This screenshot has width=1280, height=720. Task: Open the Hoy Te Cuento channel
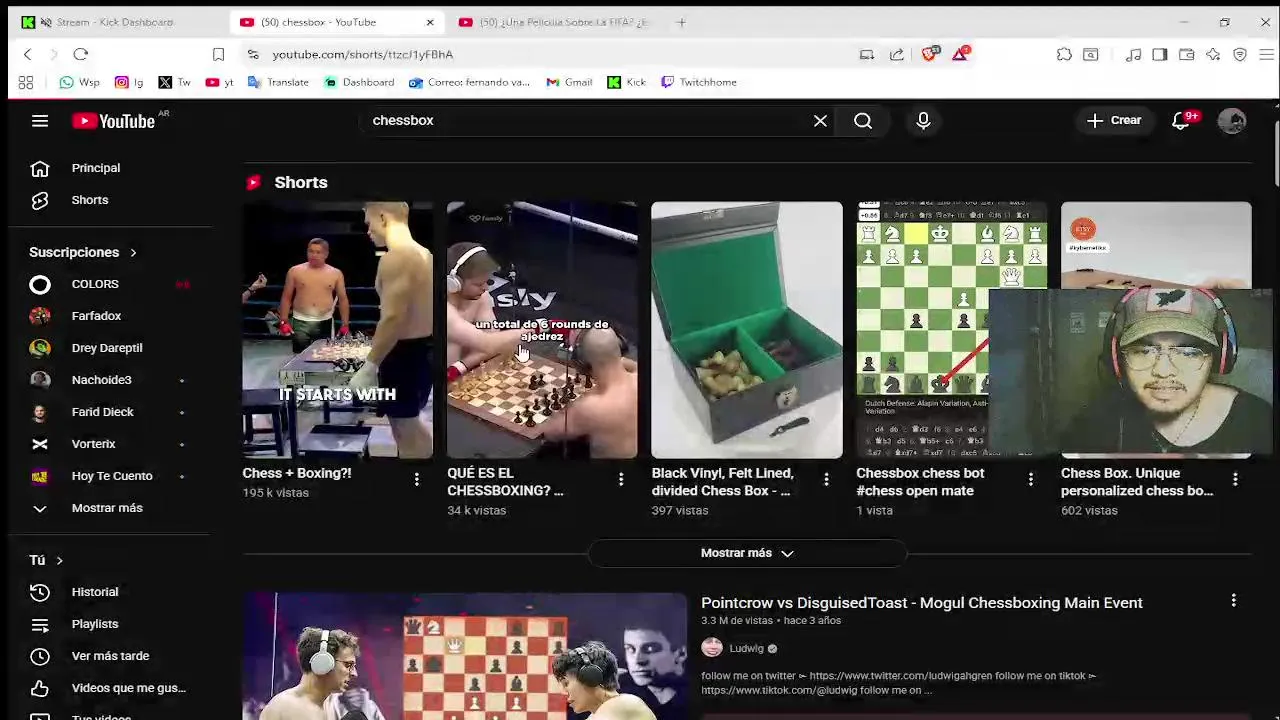tap(110, 476)
